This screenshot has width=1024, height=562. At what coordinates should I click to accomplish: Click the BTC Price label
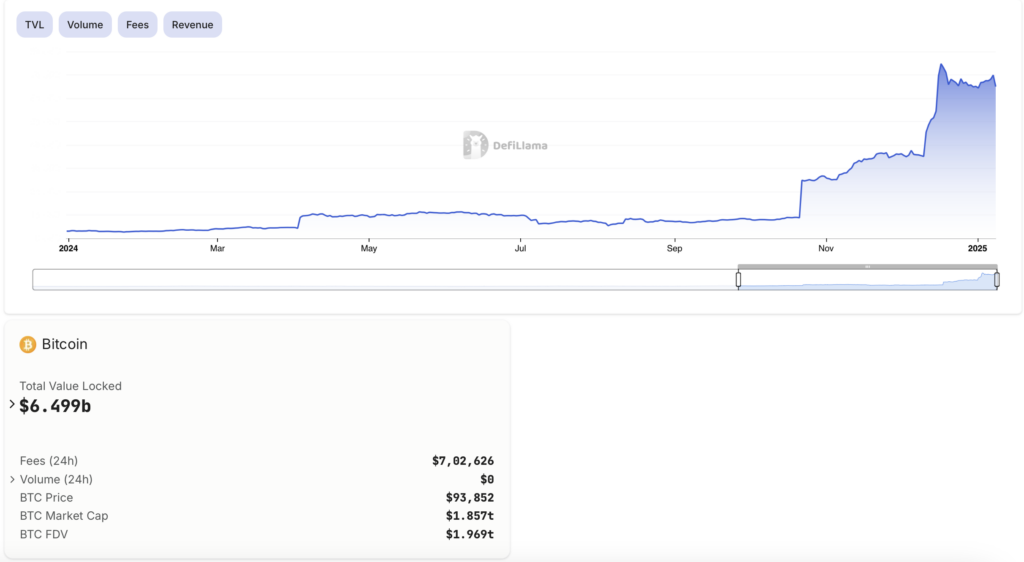coord(46,497)
